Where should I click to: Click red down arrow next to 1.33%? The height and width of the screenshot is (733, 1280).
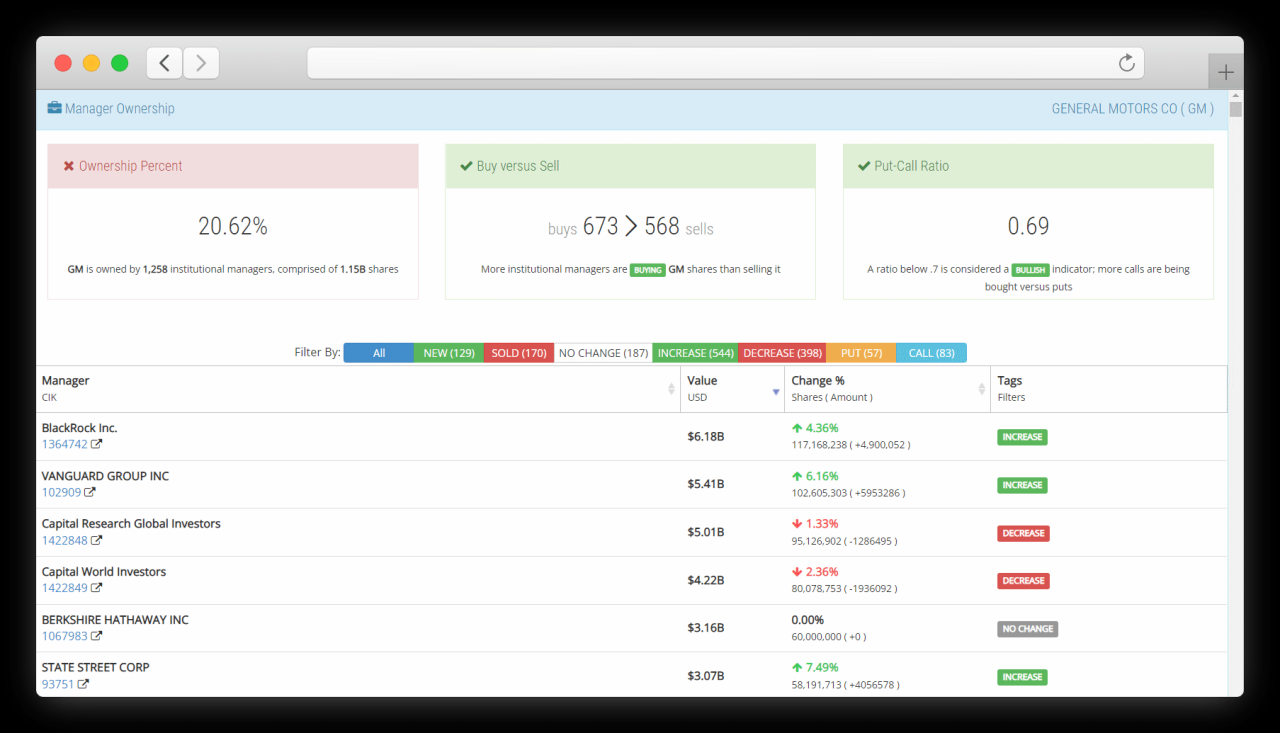(797, 524)
